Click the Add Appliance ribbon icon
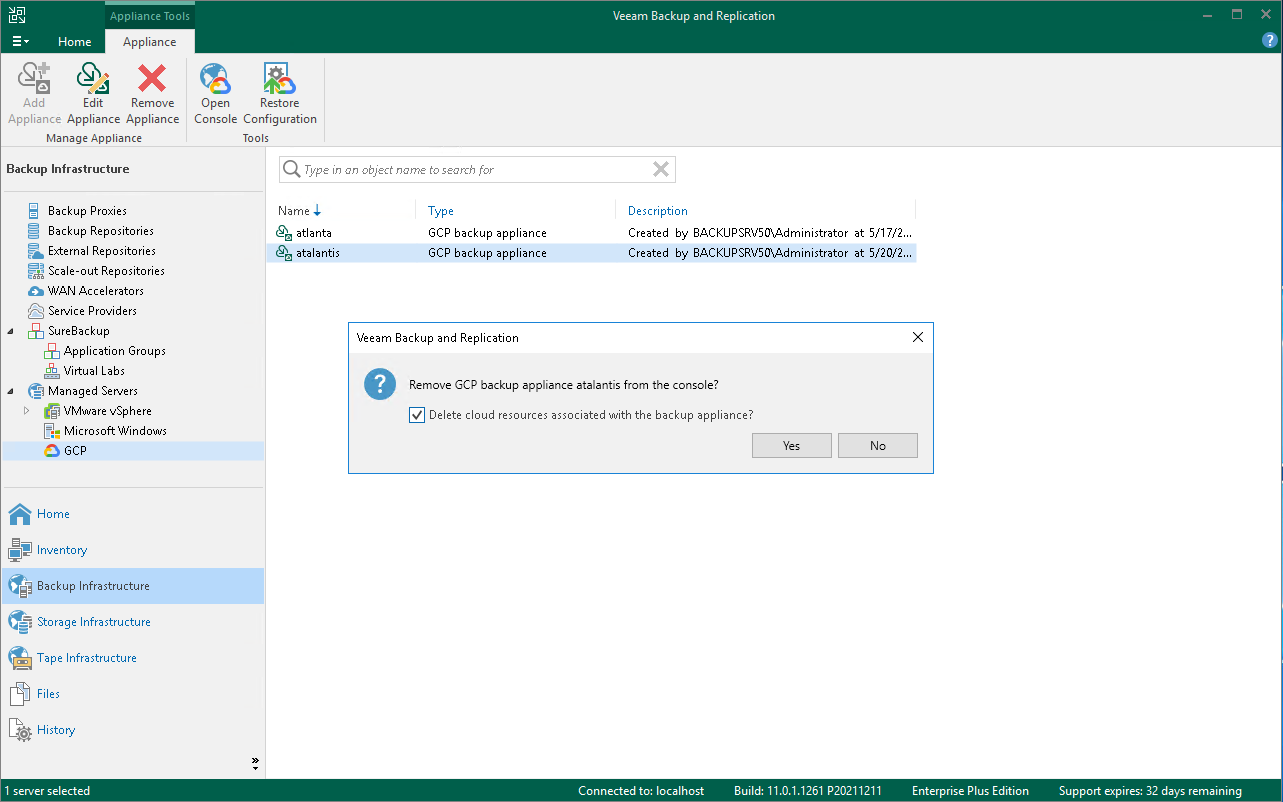The width and height of the screenshot is (1283, 802). point(34,78)
